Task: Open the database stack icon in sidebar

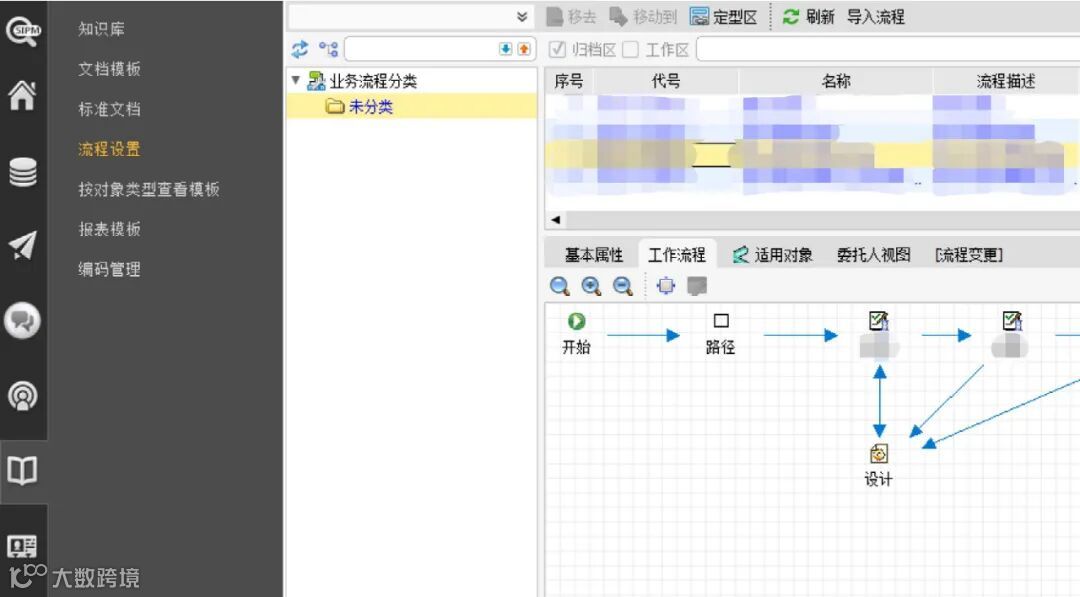Action: click(23, 172)
